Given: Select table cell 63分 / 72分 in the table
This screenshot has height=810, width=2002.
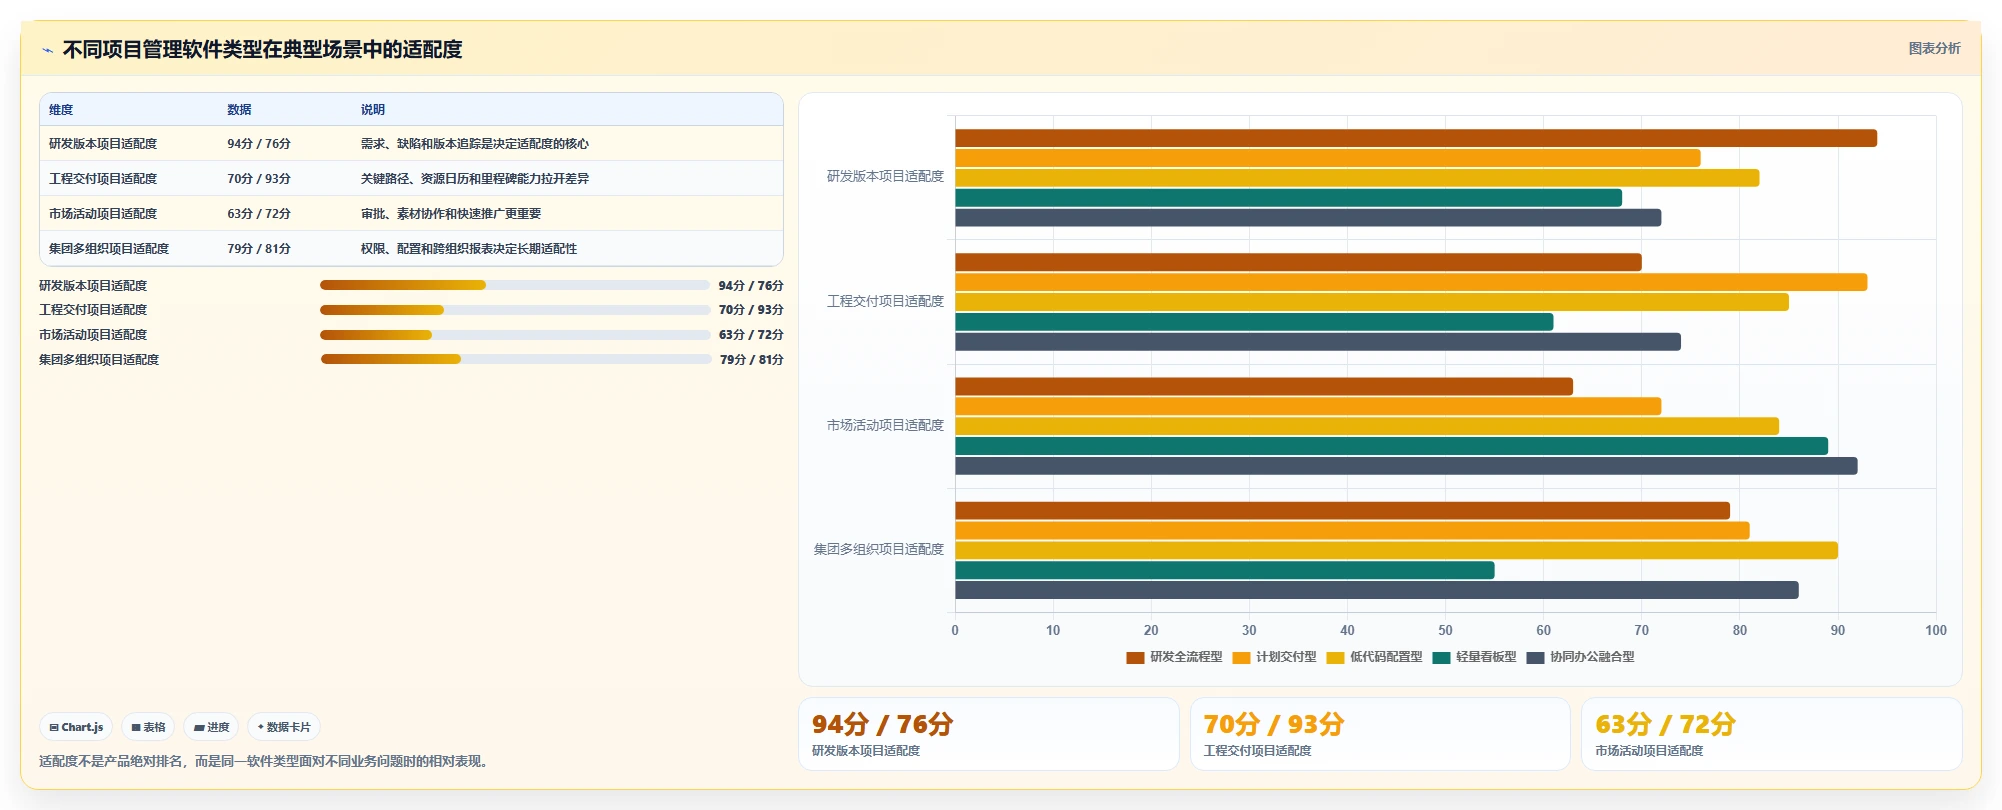Looking at the screenshot, I should 259,214.
